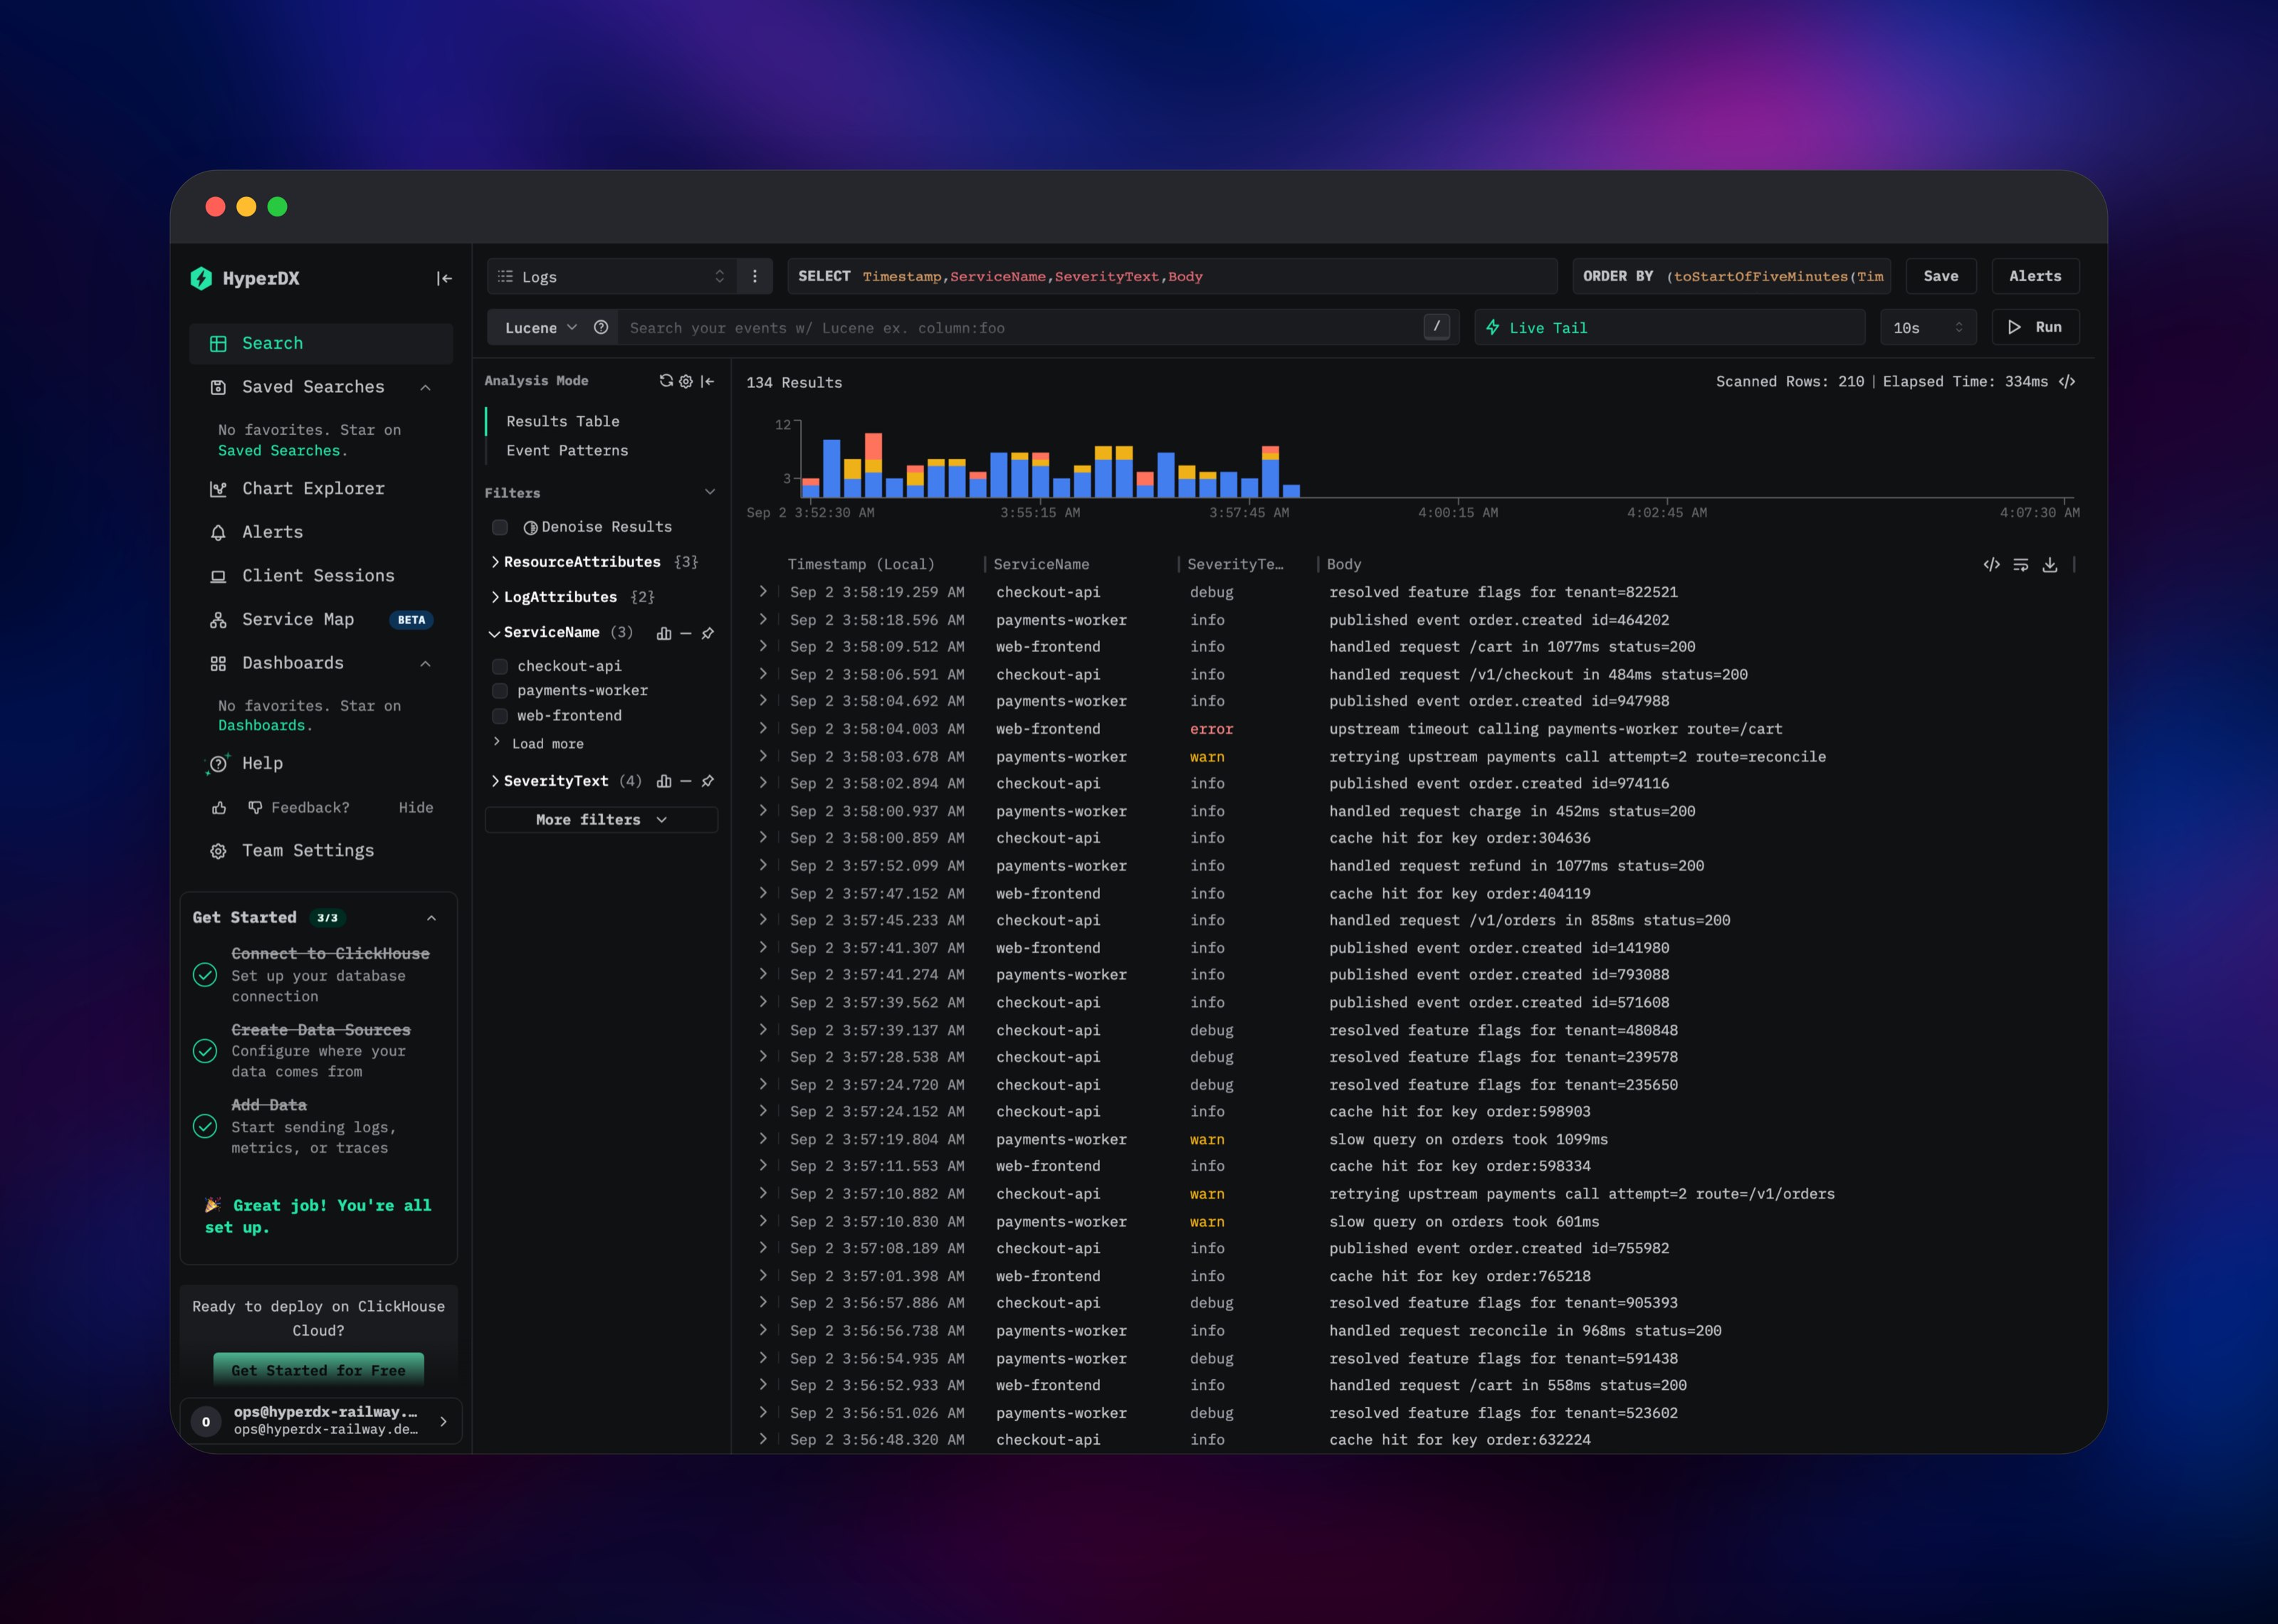Click the ServiceName minus exclude icon
Viewport: 2278px width, 1624px height.
(x=686, y=633)
